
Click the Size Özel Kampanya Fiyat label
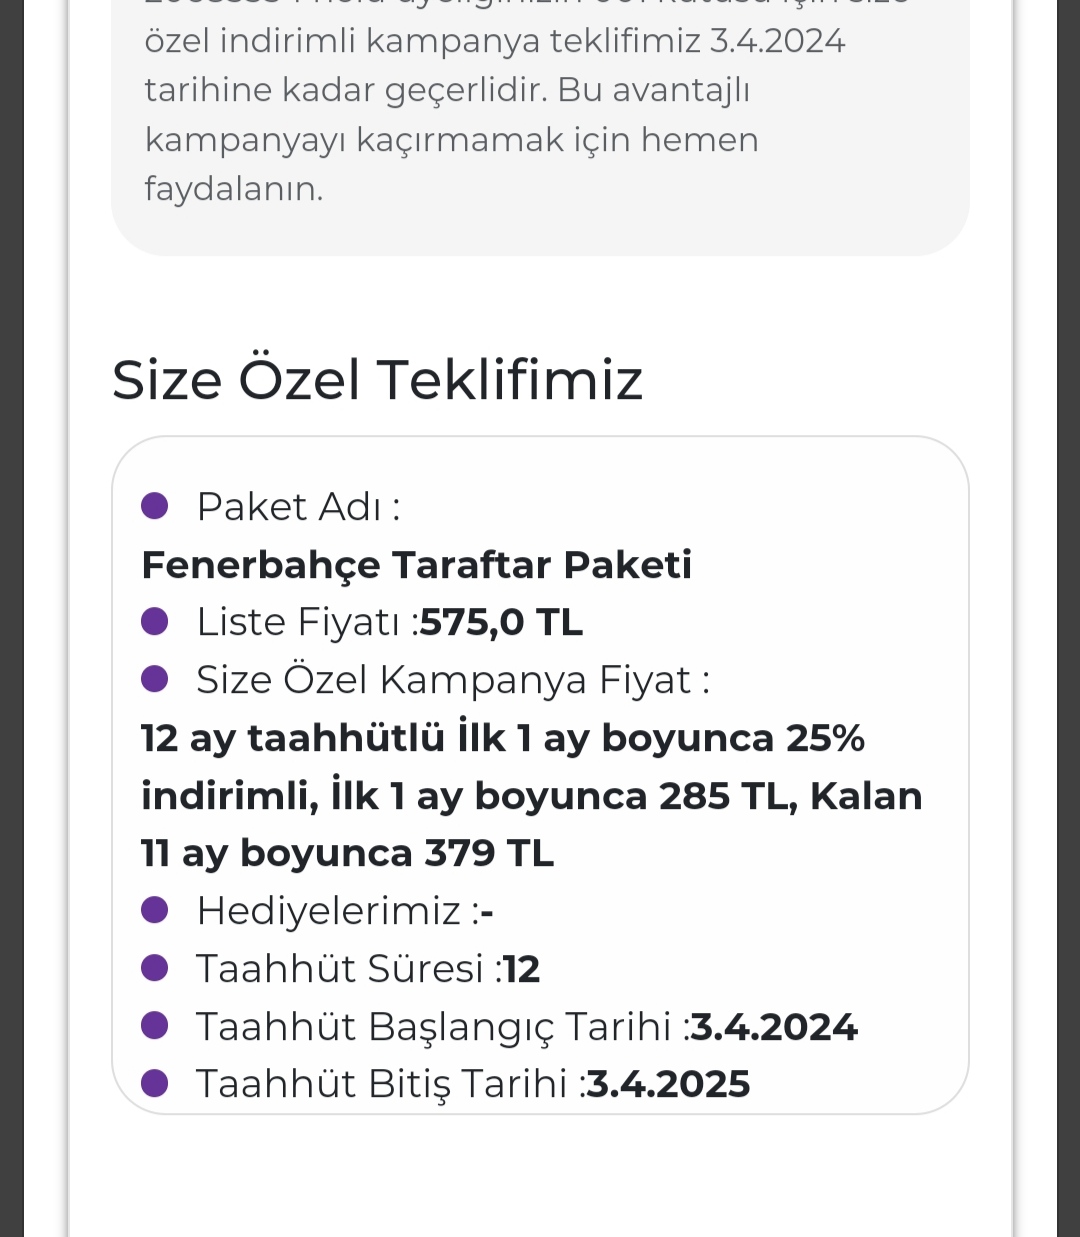(452, 680)
